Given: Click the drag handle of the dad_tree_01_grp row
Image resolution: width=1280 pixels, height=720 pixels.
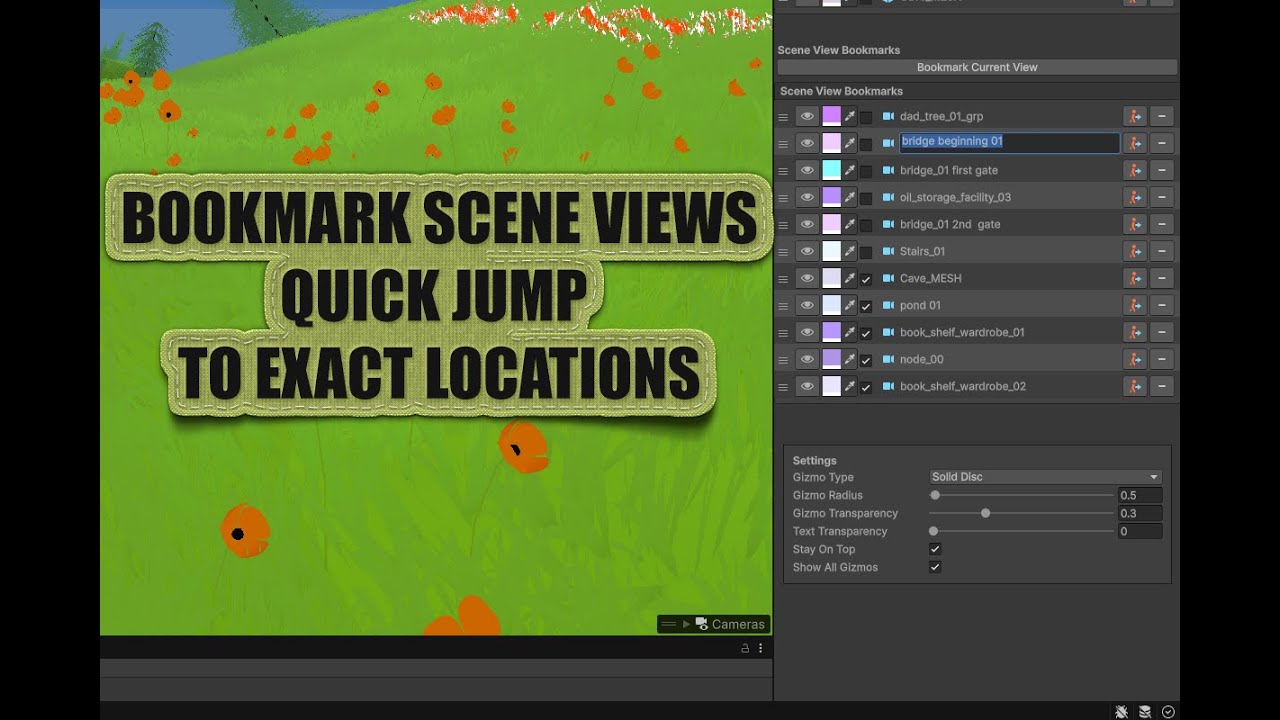Looking at the screenshot, I should (x=783, y=116).
